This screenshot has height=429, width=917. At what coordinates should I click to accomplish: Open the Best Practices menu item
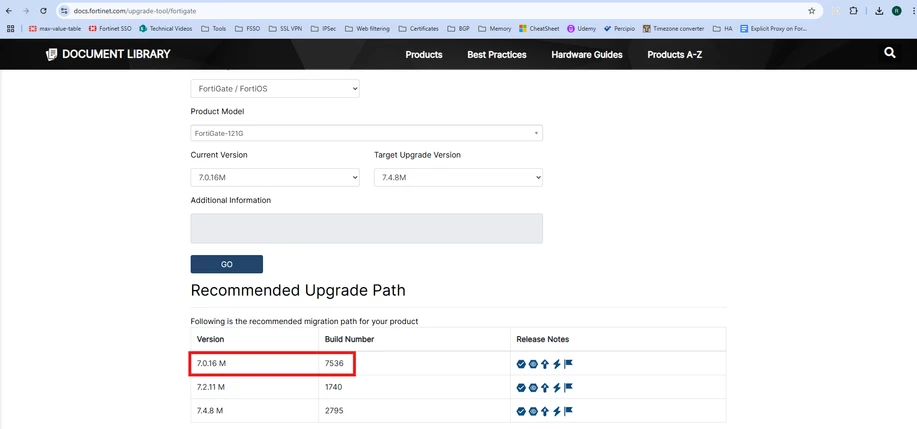497,54
